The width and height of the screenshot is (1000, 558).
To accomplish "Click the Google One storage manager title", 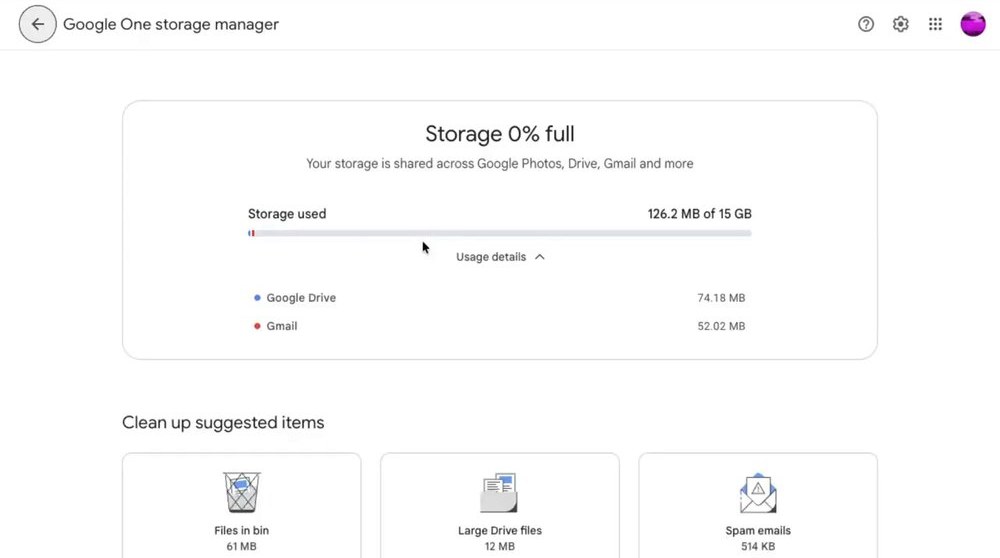I will pyautogui.click(x=171, y=24).
